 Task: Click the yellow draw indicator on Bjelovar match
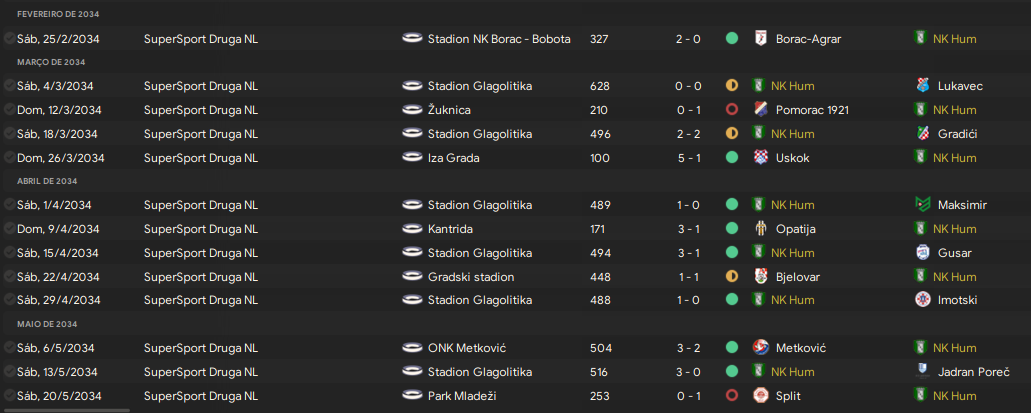[x=731, y=276]
